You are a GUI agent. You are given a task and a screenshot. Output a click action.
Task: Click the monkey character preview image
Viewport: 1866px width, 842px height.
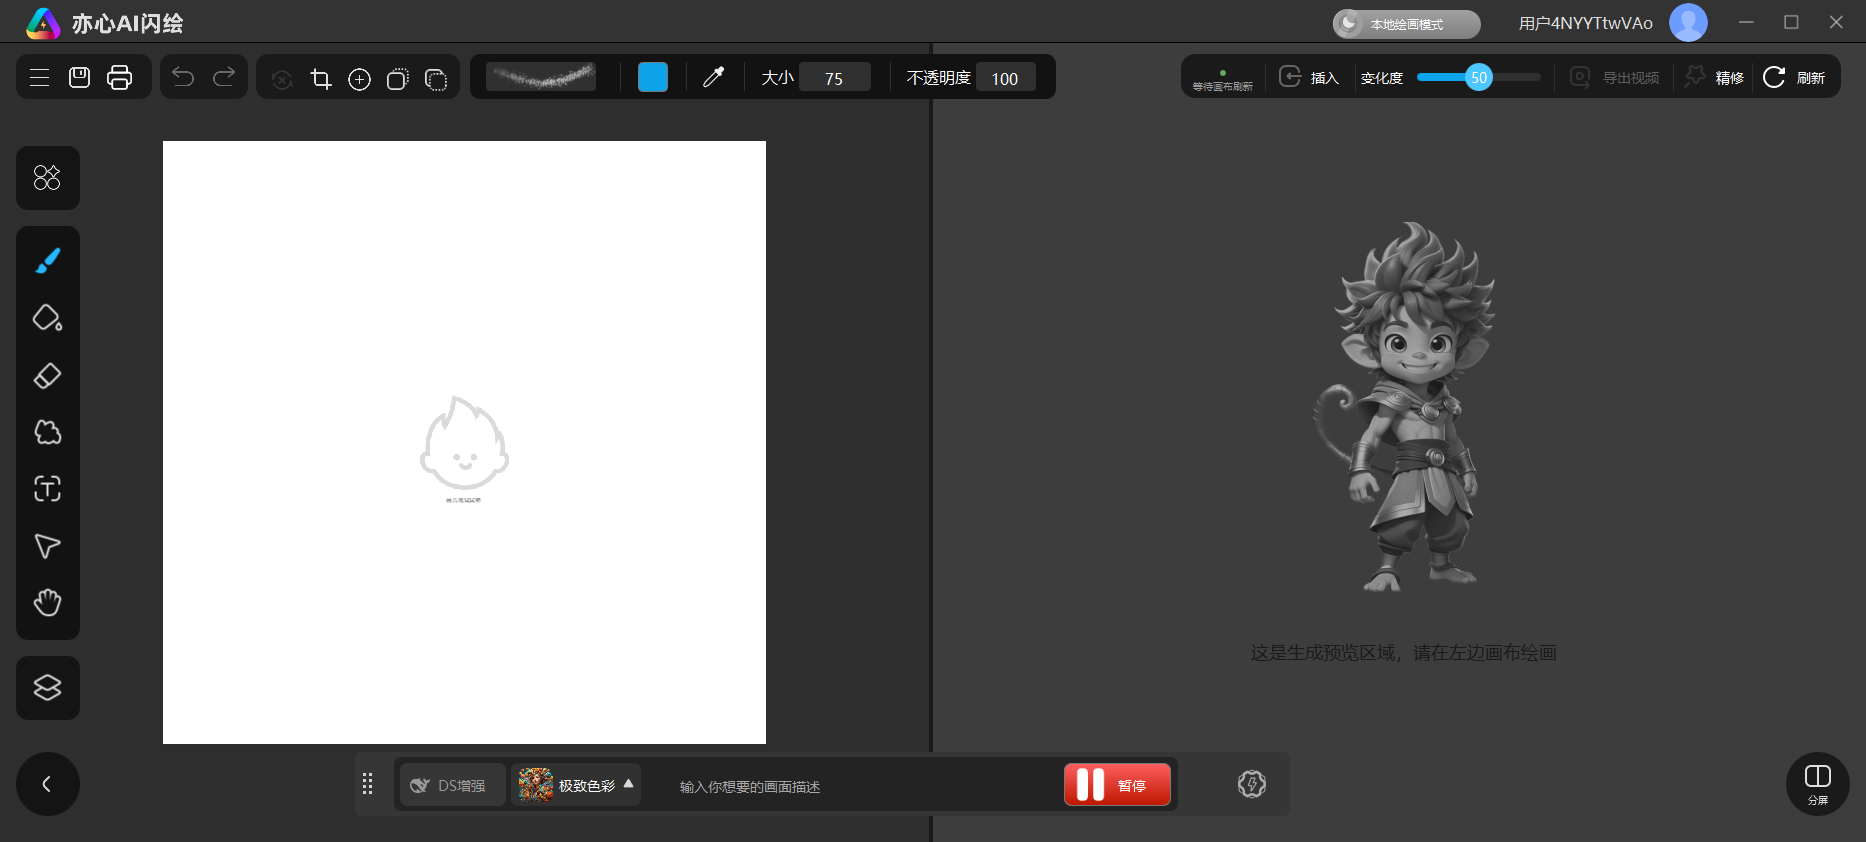tap(1405, 407)
